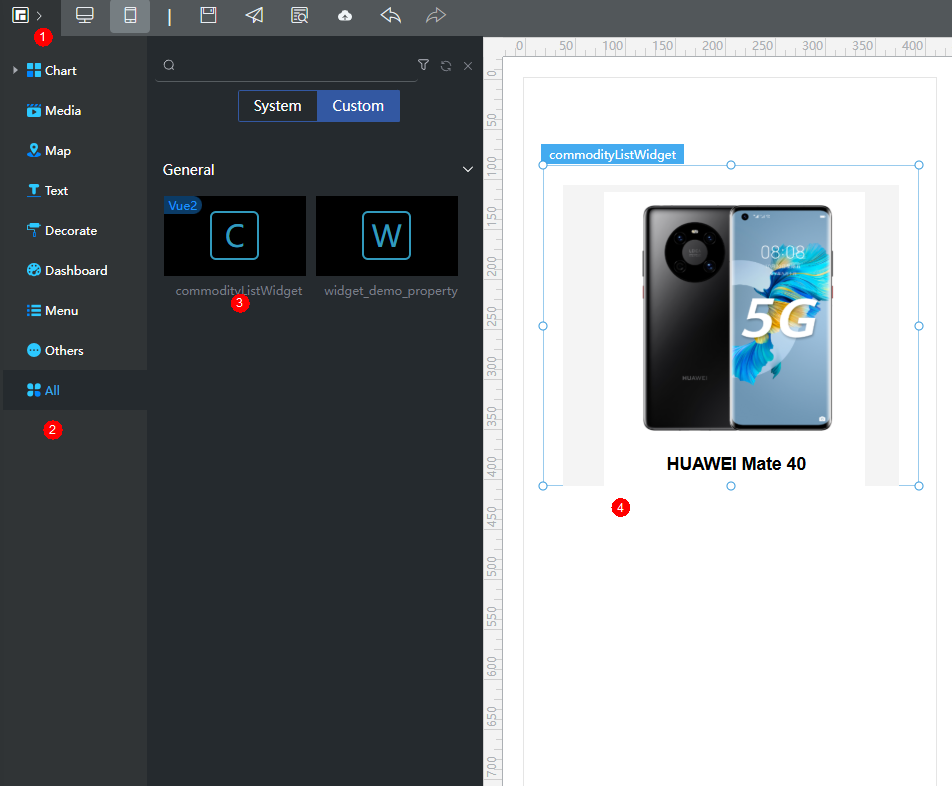This screenshot has width=952, height=786.
Task: Switch to the Custom tab
Action: point(358,106)
